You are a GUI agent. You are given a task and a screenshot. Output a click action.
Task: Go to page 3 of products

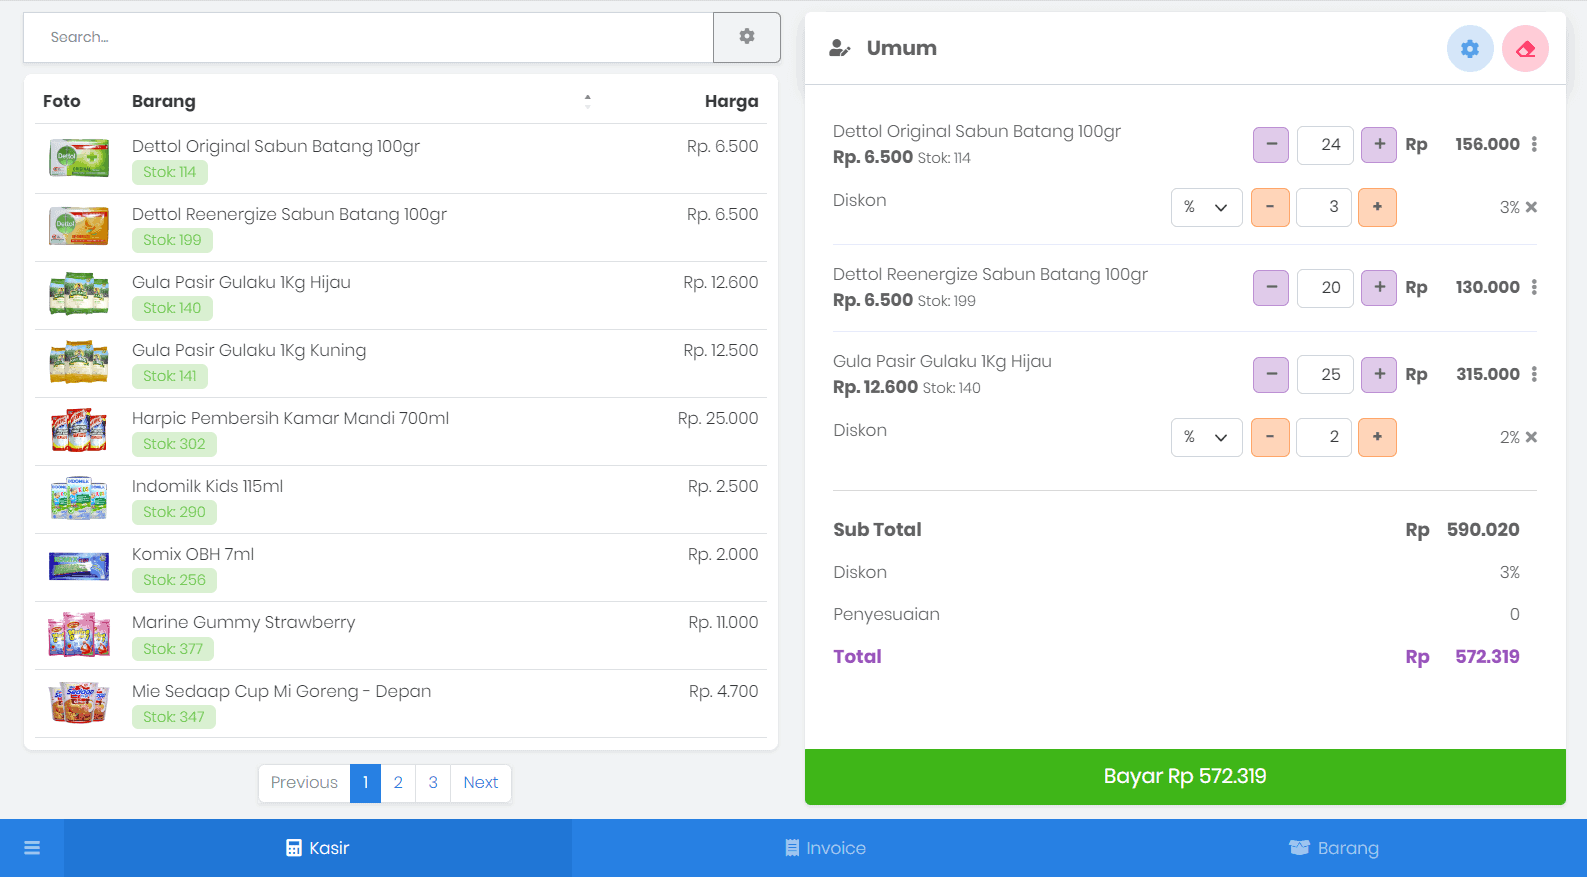click(x=433, y=783)
